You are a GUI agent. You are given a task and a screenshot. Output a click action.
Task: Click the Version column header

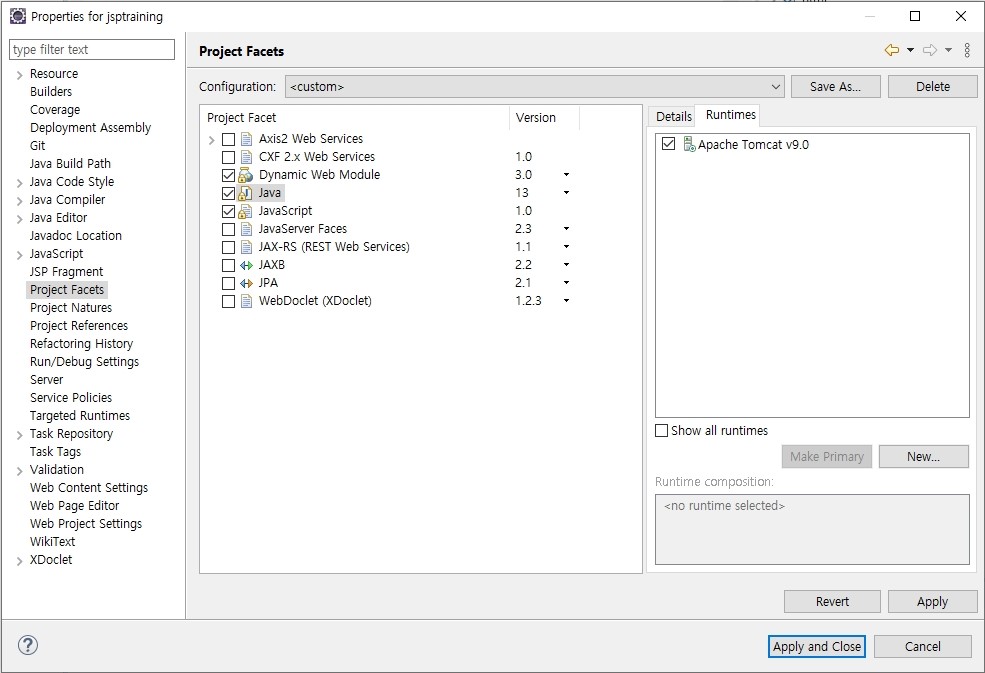click(x=544, y=118)
